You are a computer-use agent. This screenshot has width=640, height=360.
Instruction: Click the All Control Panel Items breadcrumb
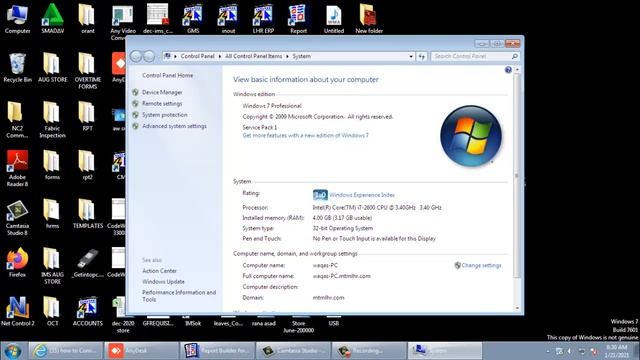click(x=253, y=56)
